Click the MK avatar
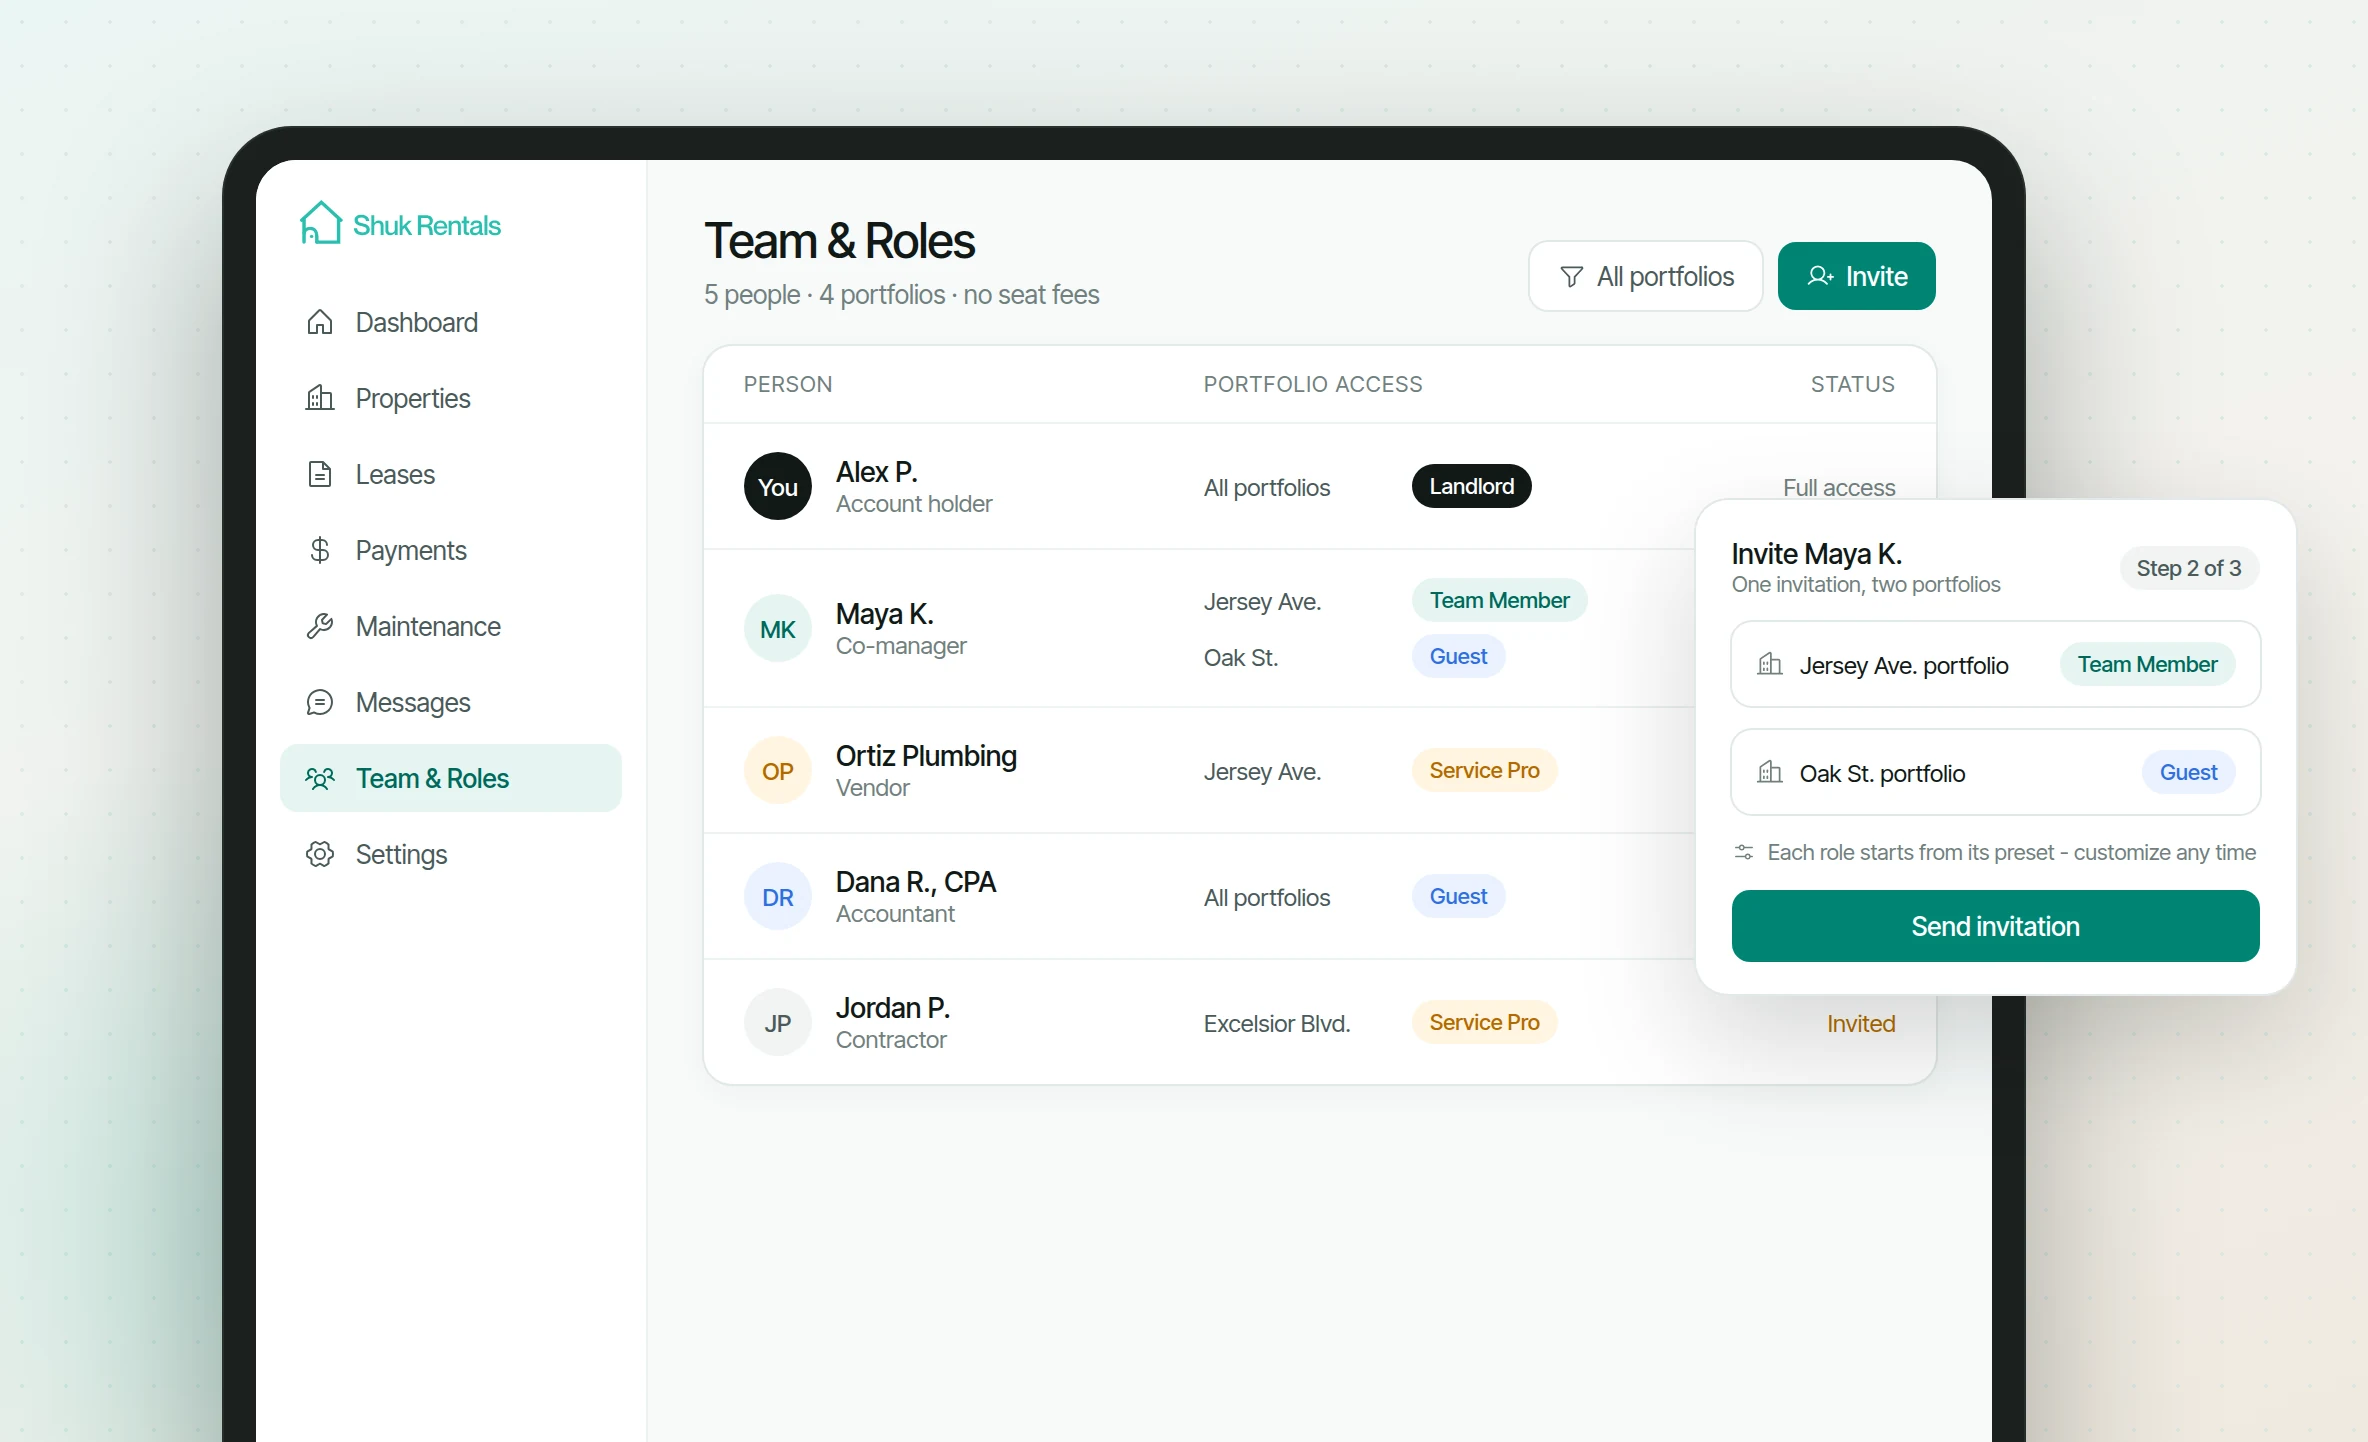This screenshot has width=2368, height=1442. tap(778, 628)
